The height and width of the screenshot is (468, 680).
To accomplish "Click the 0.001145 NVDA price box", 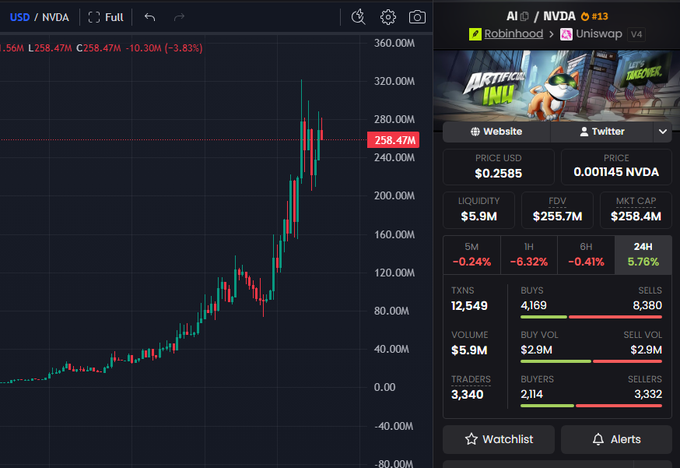I will (616, 167).
